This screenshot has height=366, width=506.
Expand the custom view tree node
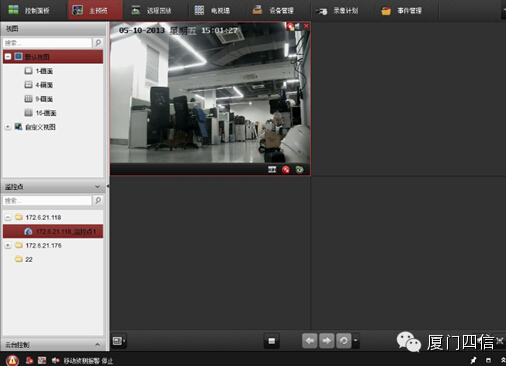coord(8,127)
